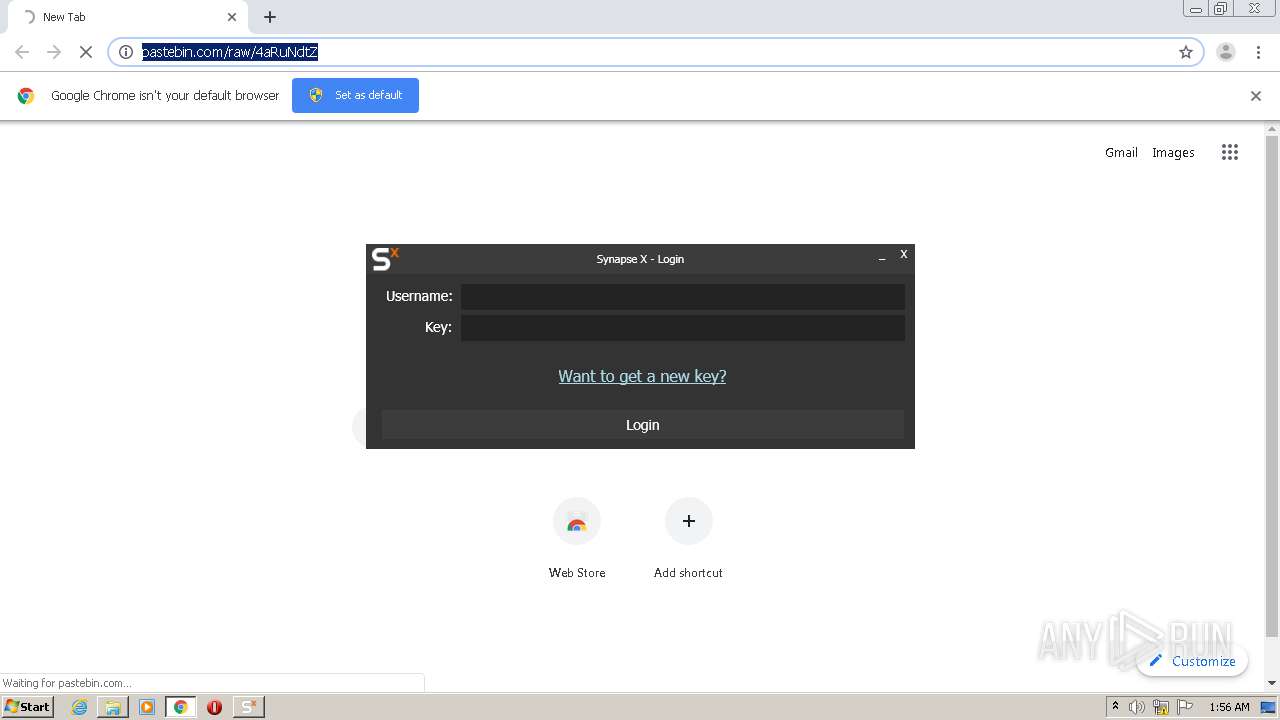
Task: Close the New Tab tab
Action: point(232,17)
